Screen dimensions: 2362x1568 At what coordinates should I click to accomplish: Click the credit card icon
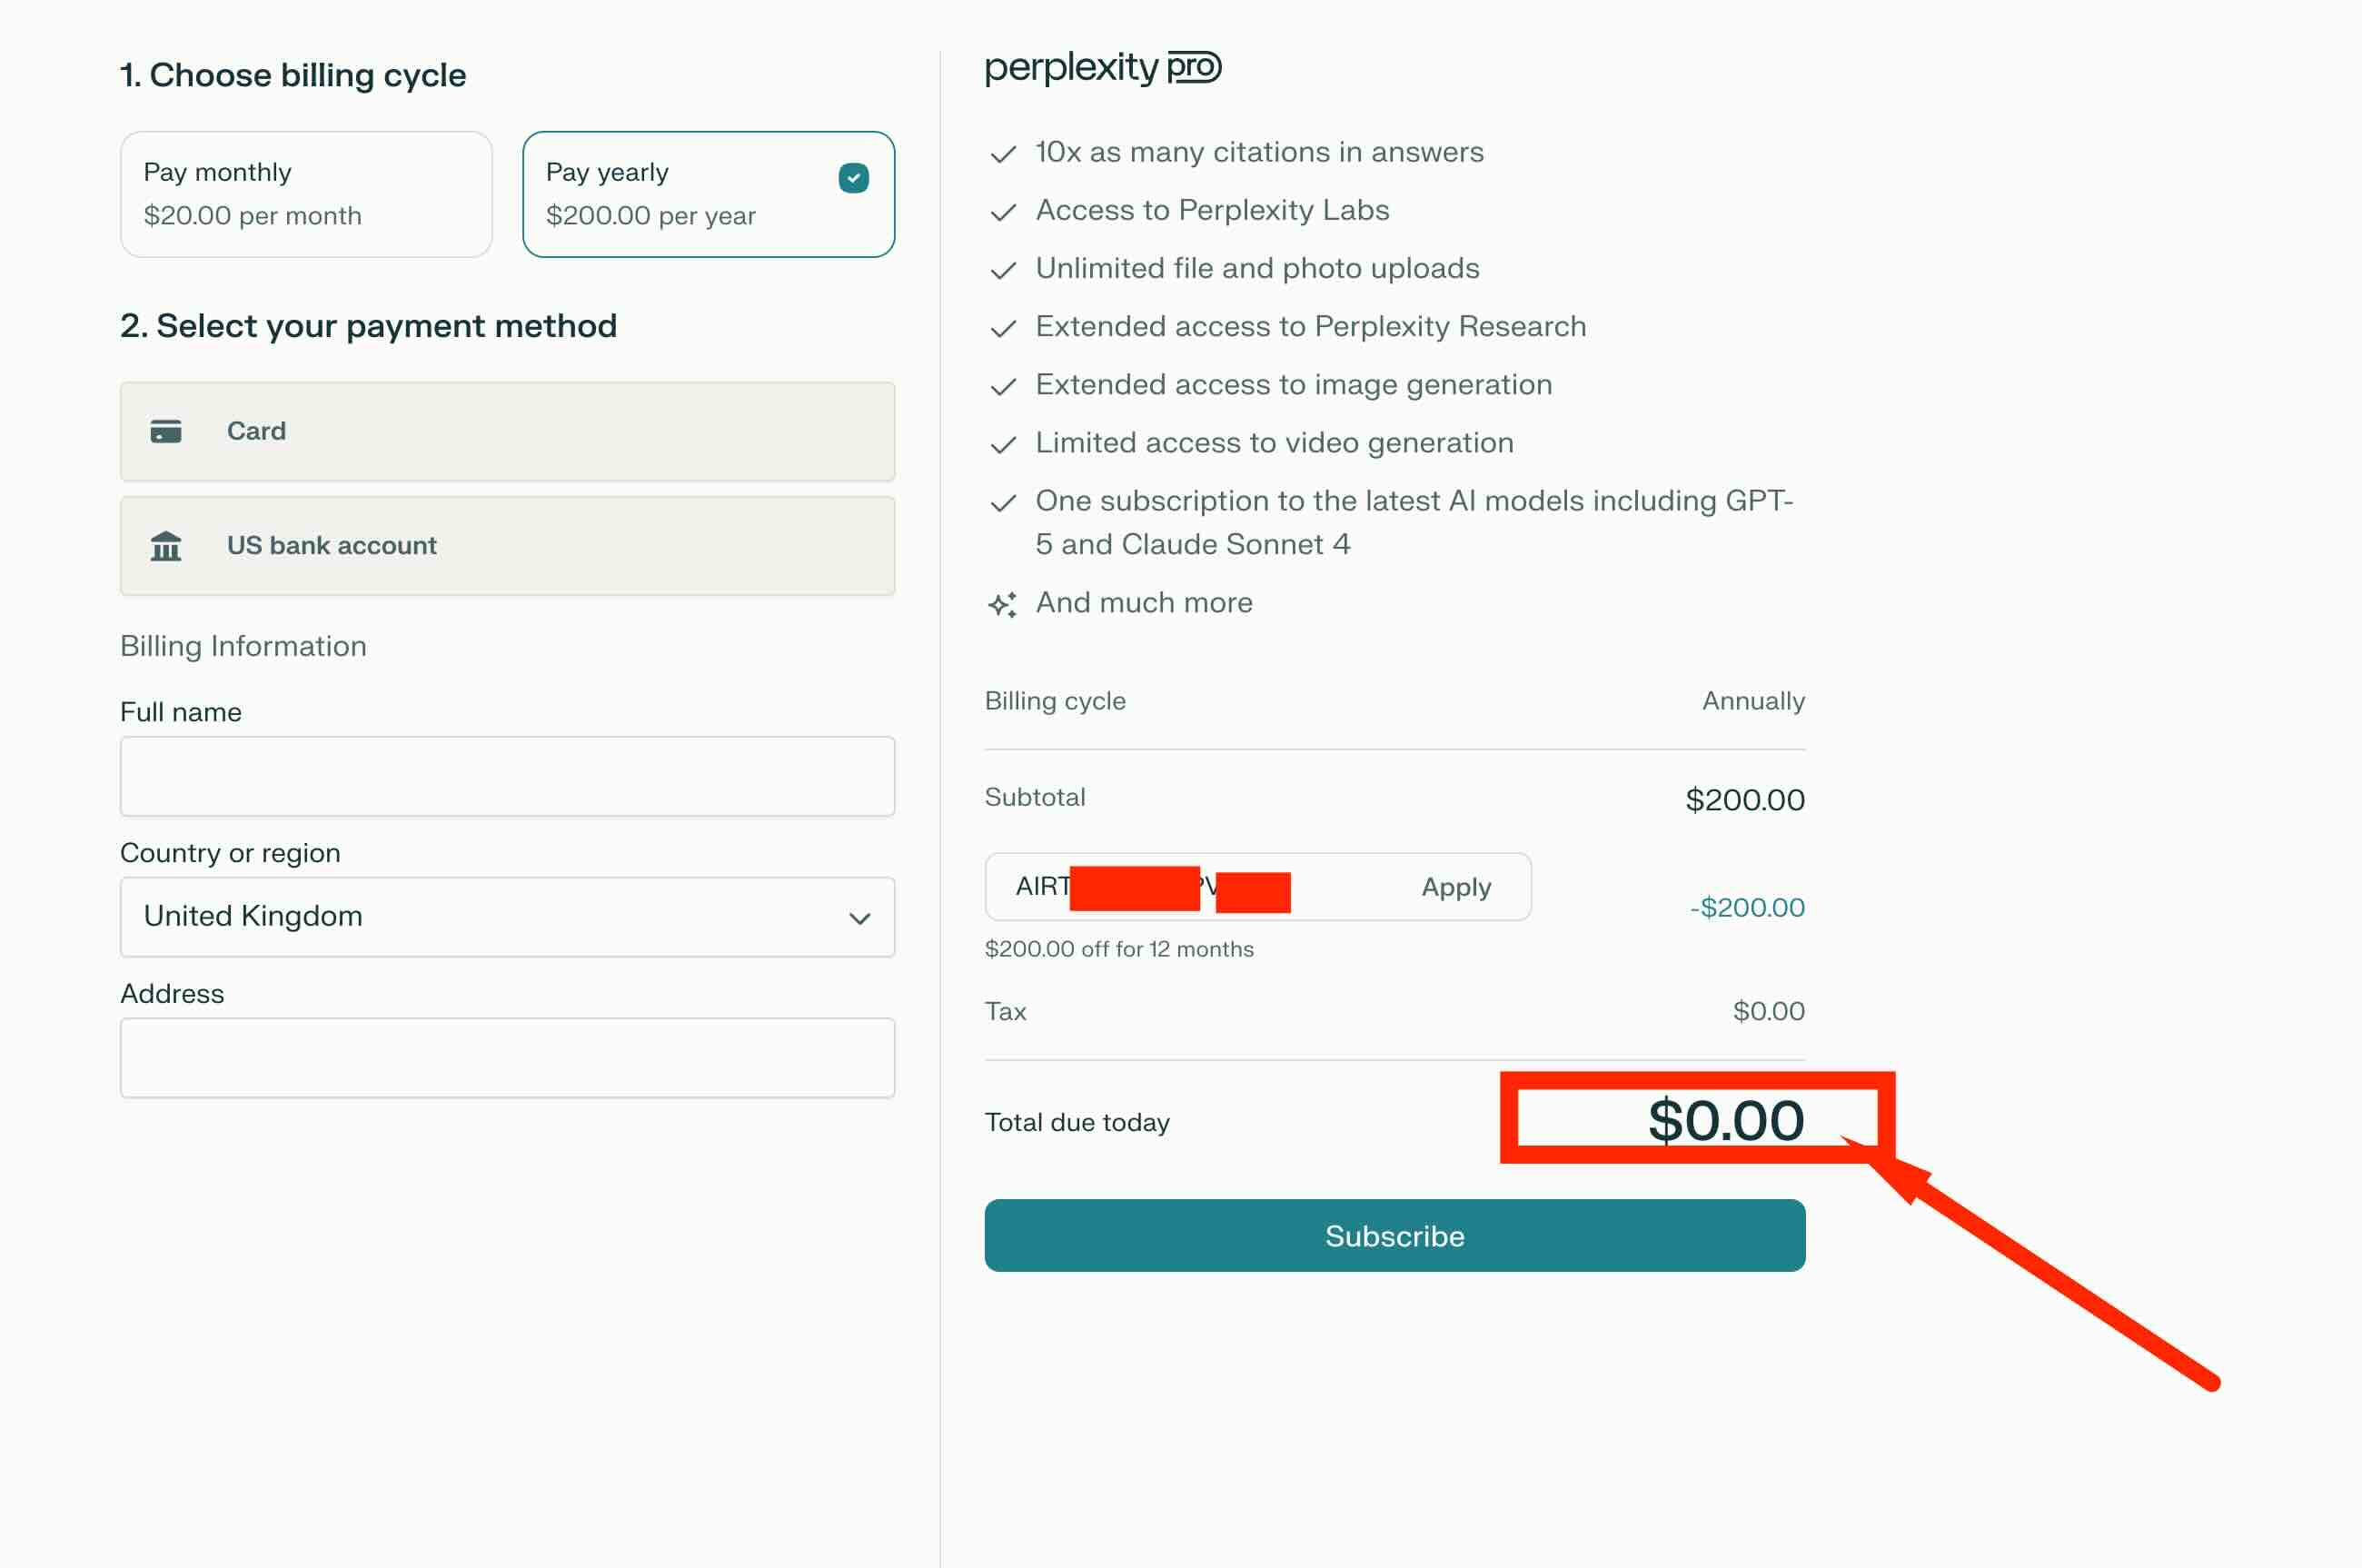pos(166,431)
